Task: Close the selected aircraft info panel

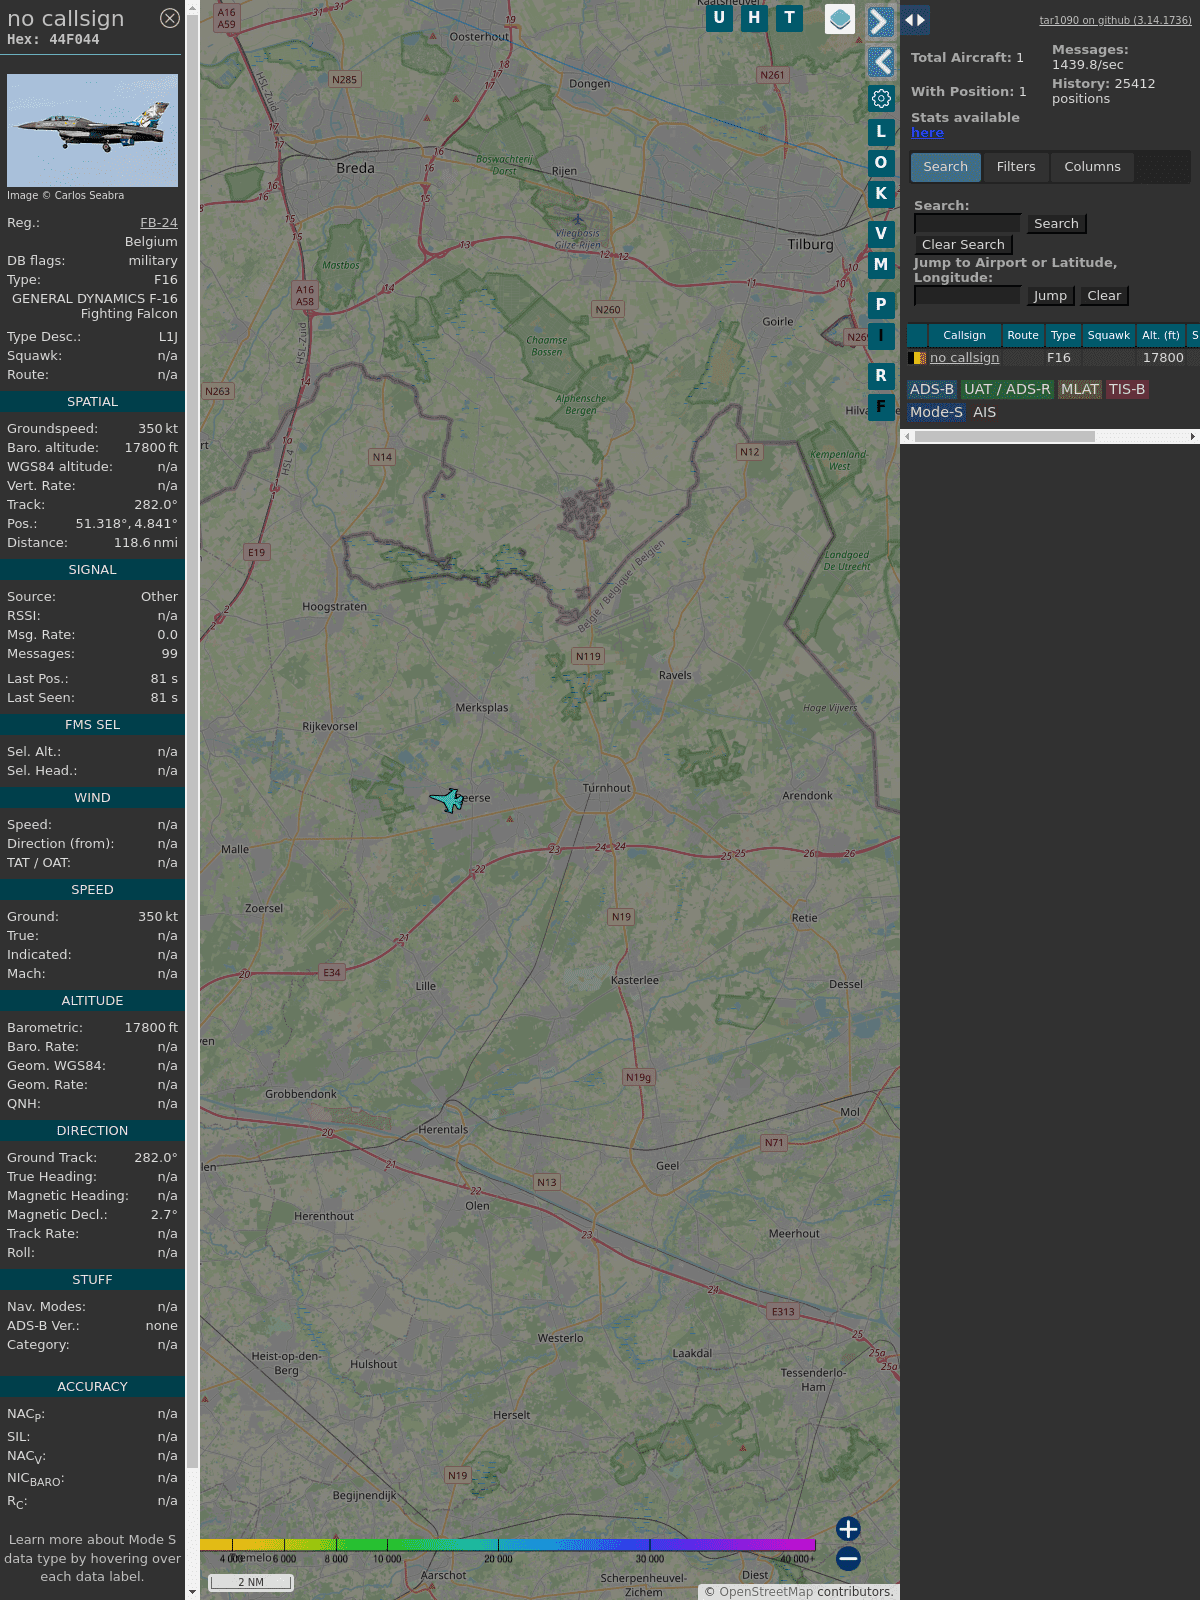Action: click(170, 18)
